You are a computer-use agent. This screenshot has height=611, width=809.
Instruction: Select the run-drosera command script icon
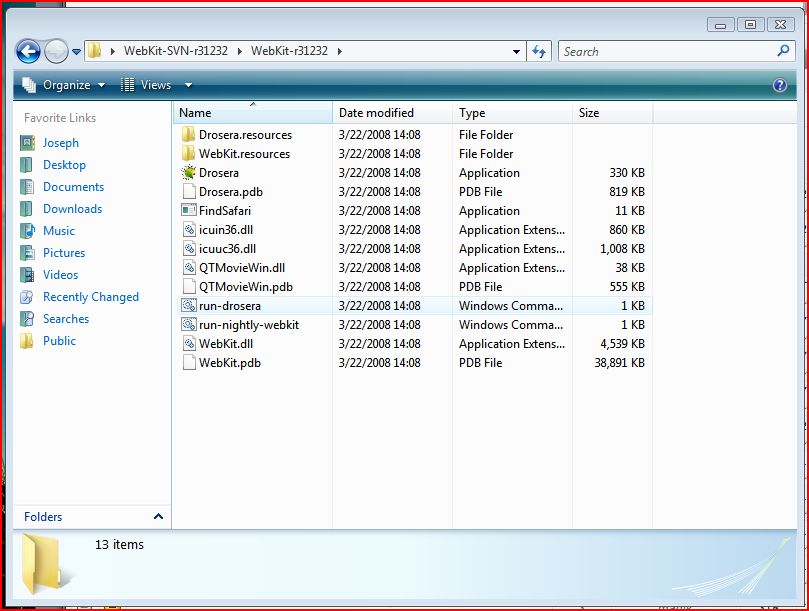point(189,306)
